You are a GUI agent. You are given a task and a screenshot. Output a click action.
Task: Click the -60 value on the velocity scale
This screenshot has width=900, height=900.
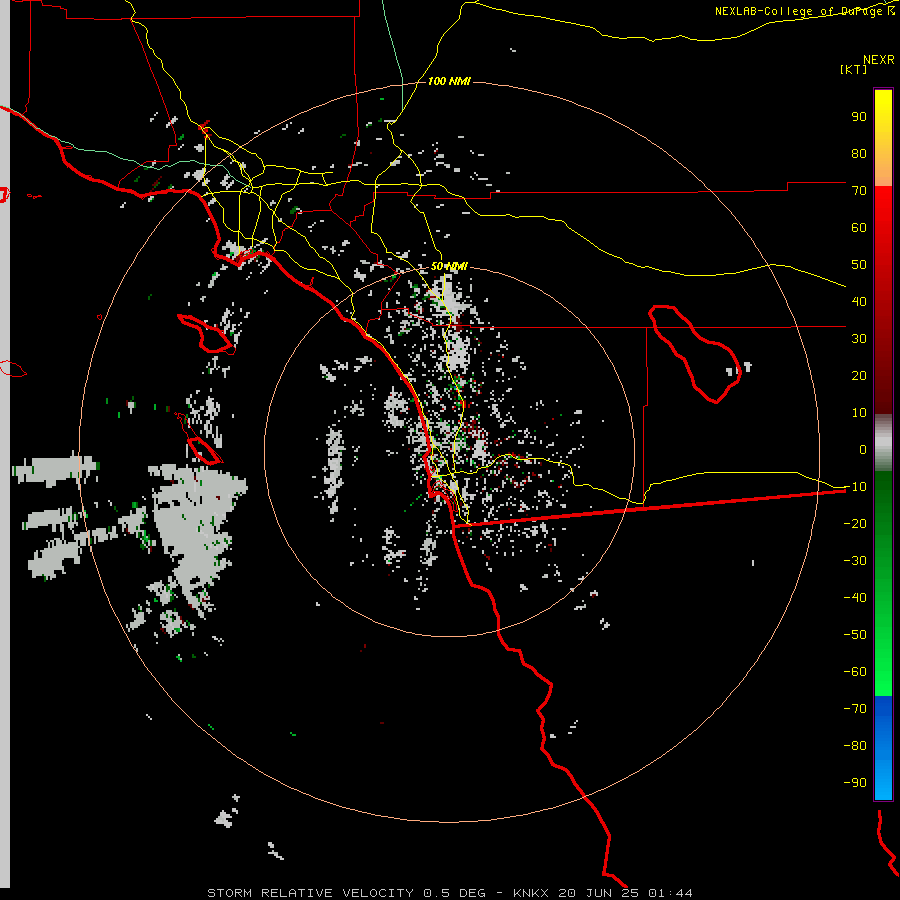[855, 672]
